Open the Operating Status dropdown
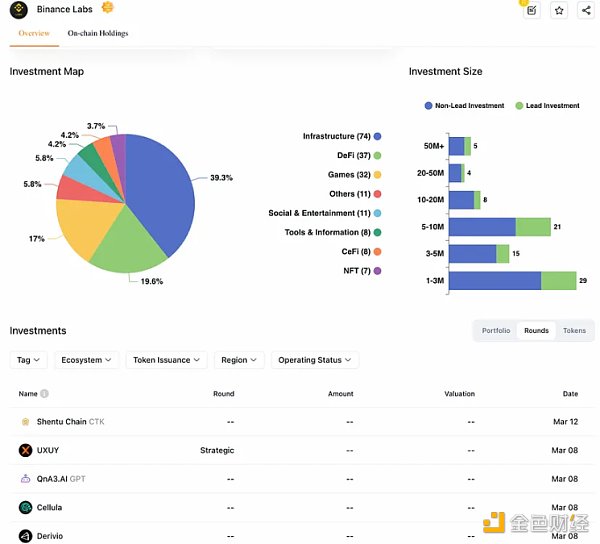Screen dimensions: 600x544 (x=315, y=360)
